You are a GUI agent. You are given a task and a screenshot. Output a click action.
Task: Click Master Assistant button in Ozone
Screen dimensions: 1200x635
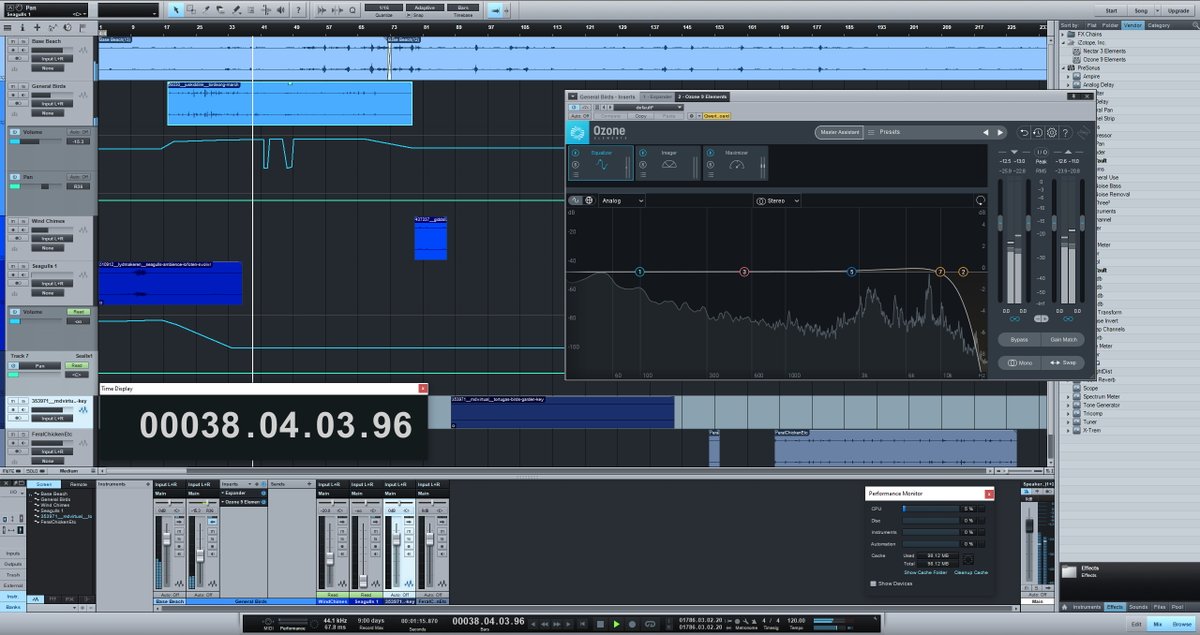coord(840,132)
